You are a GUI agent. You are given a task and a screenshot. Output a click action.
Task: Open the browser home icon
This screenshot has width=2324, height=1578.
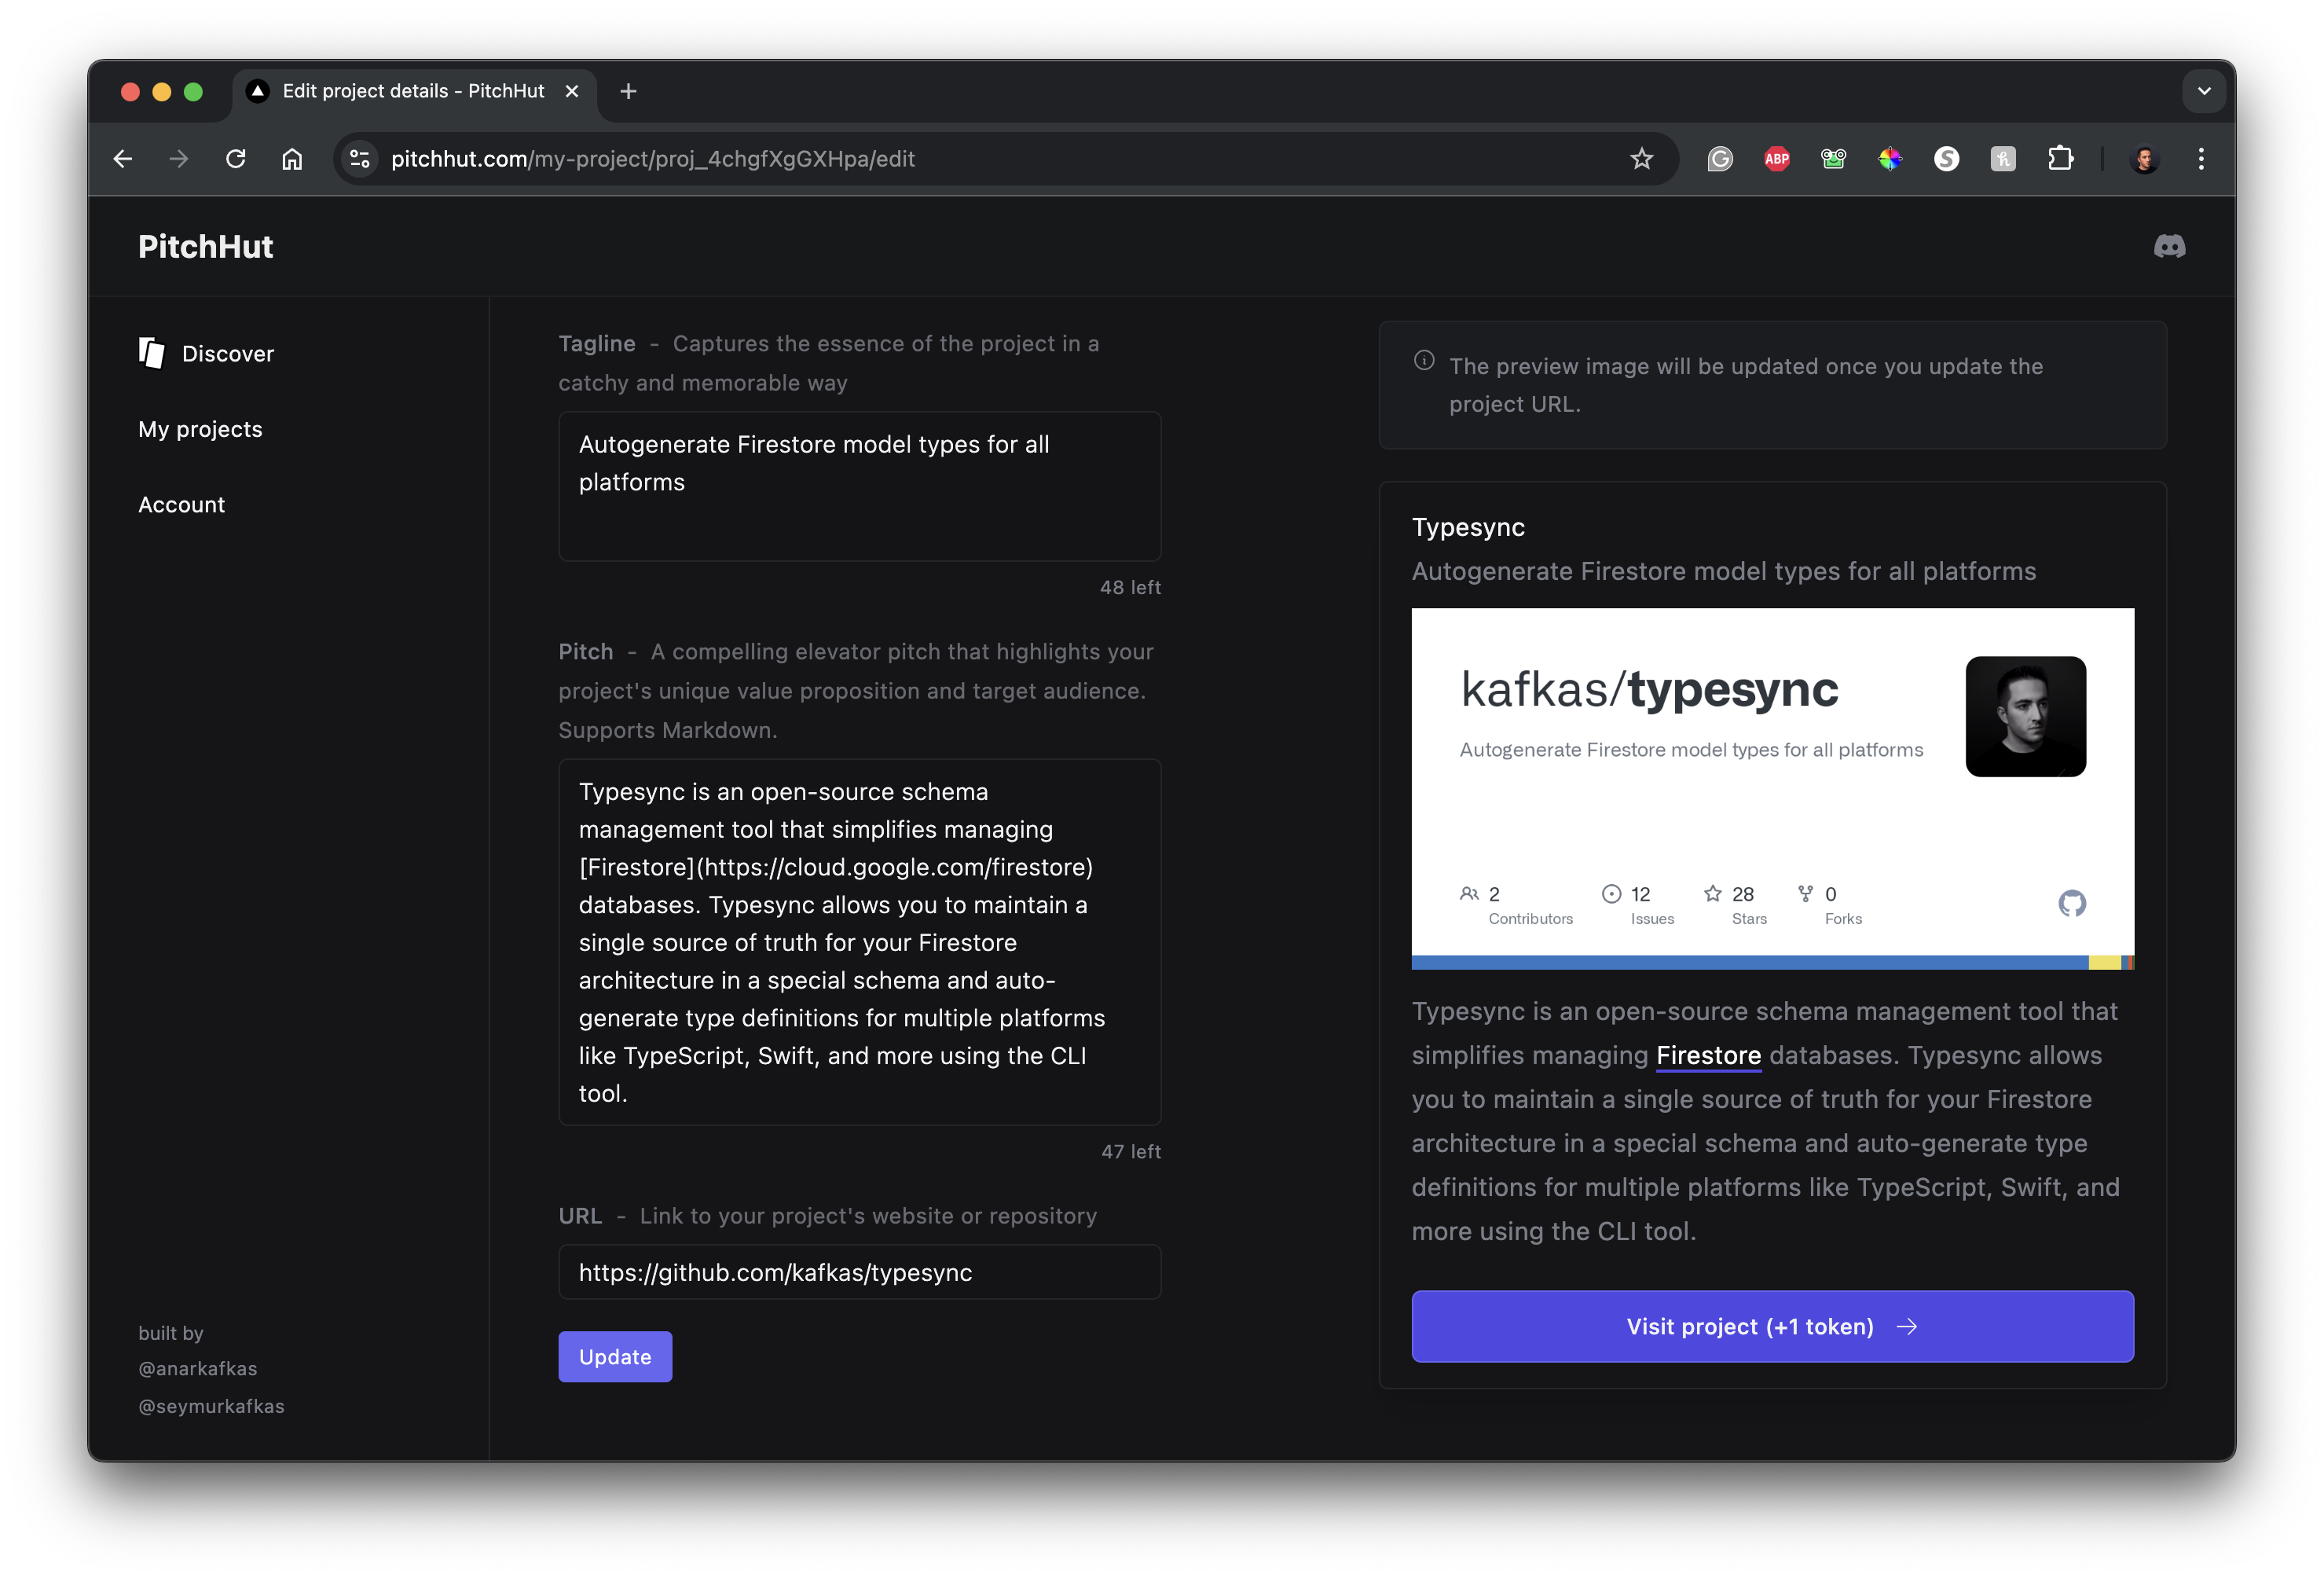pyautogui.click(x=292, y=159)
